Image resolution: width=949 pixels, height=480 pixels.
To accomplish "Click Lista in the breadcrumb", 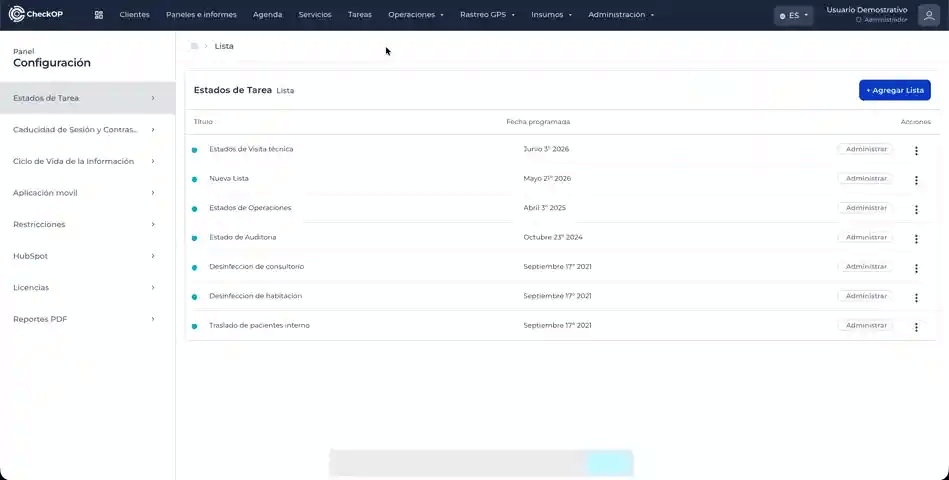I will coord(224,46).
